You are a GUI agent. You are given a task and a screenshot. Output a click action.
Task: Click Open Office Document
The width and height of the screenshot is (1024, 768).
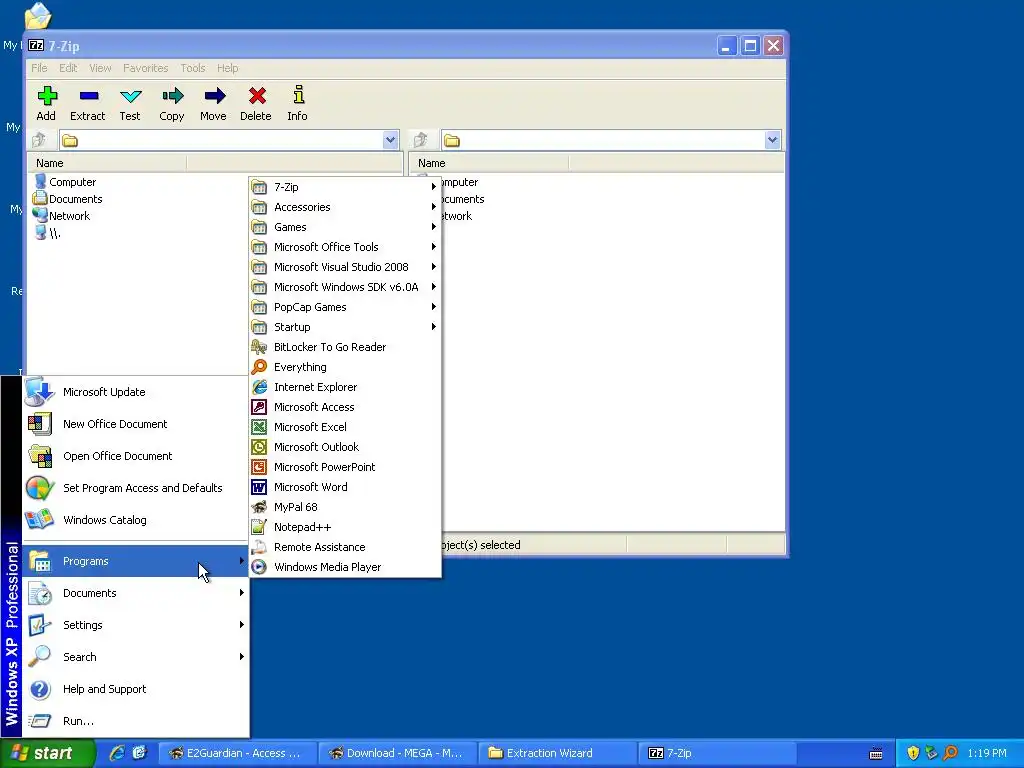click(136, 456)
